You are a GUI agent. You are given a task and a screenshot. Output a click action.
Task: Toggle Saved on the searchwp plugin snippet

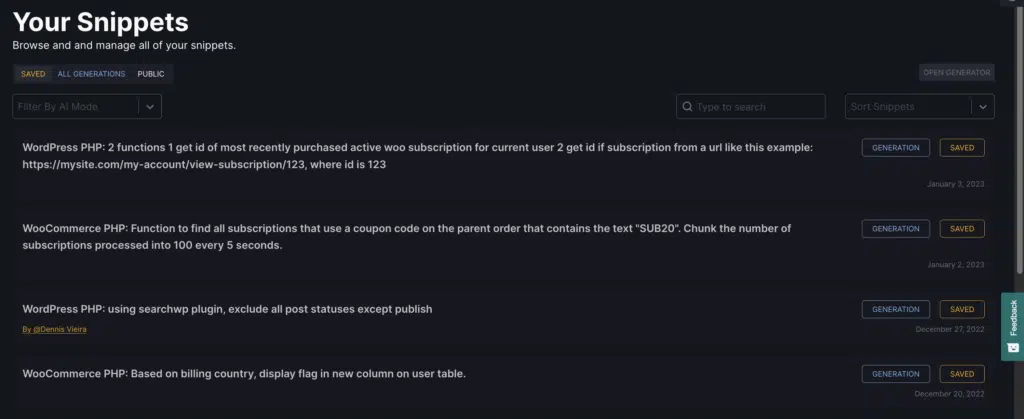(962, 309)
